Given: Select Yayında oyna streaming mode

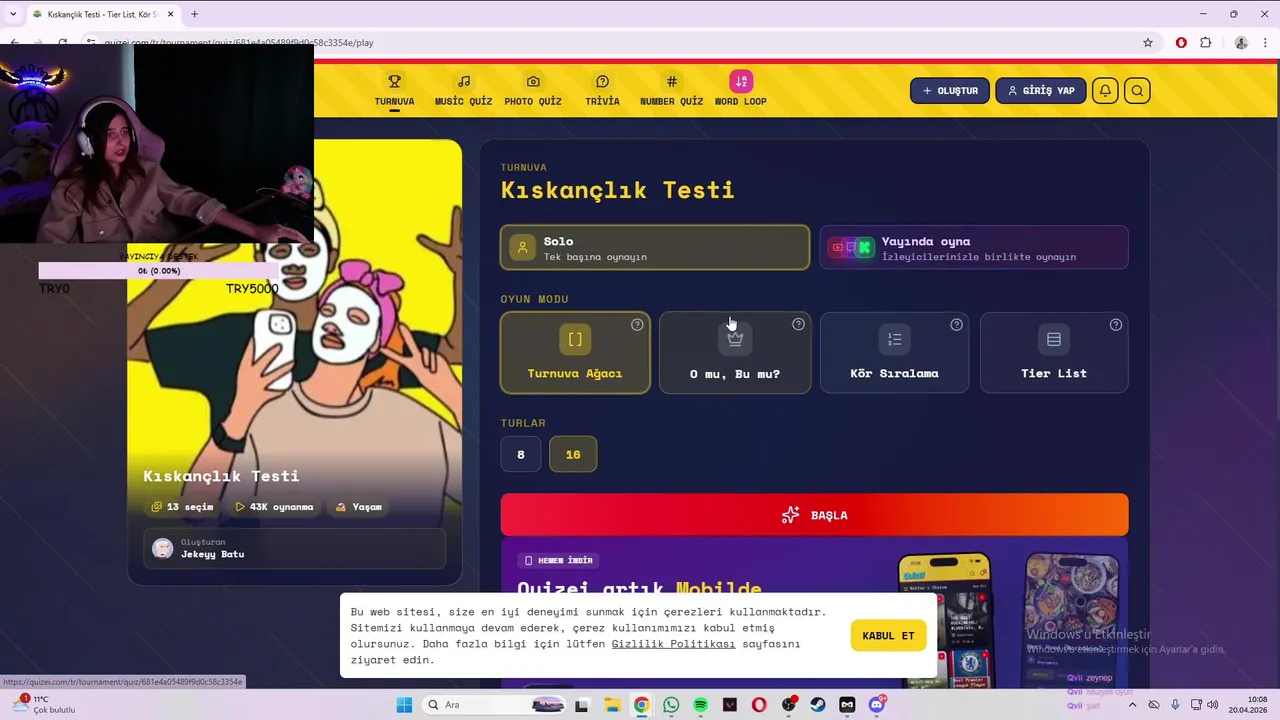Looking at the screenshot, I should [974, 248].
